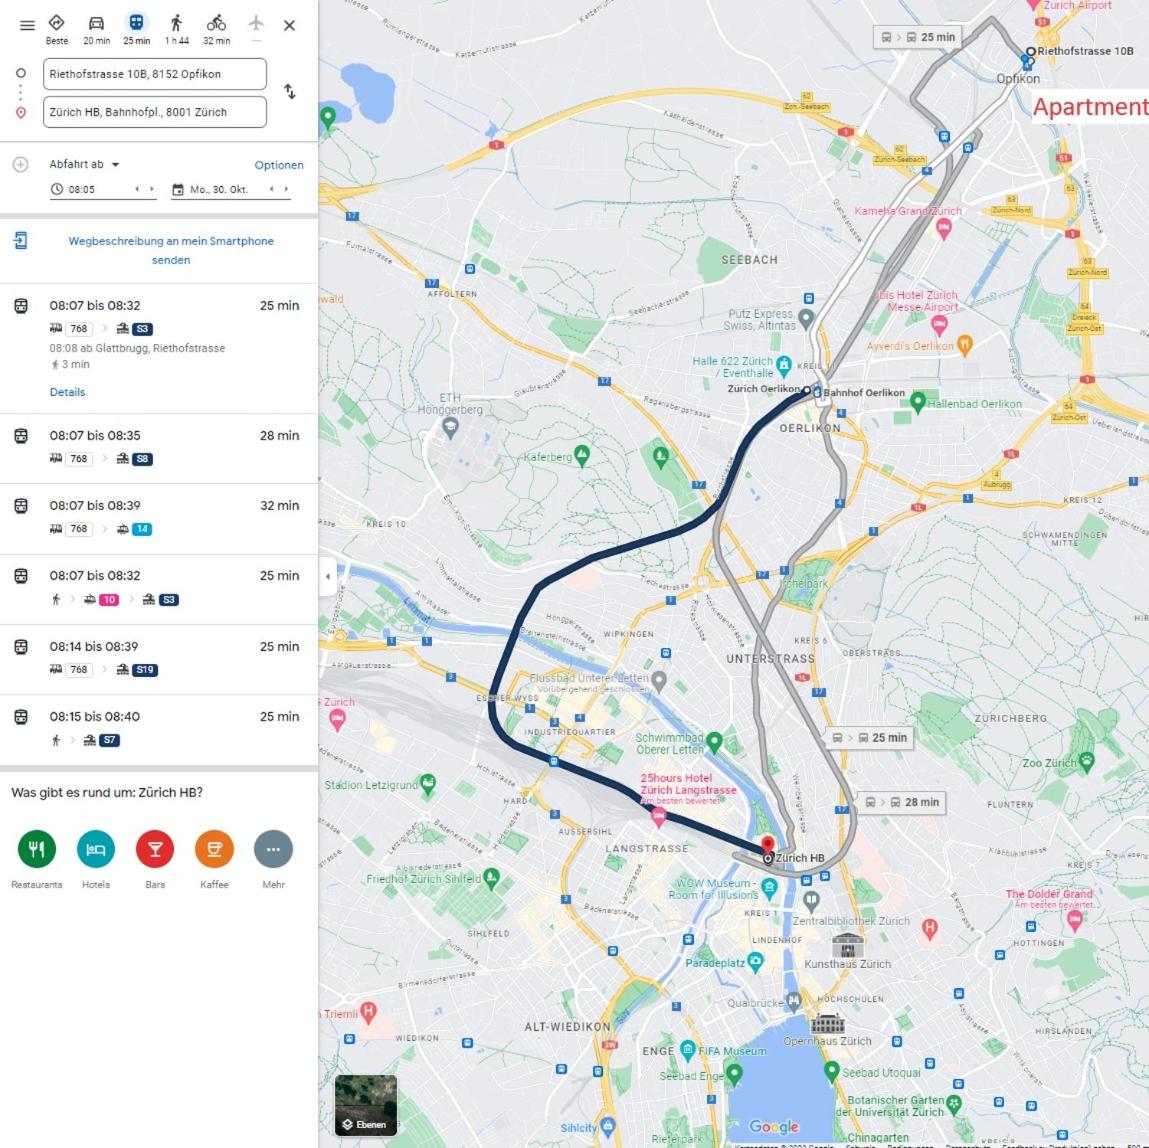Screen dimensions: 1149x1148
Task: Edit the Riethofstrasse 10B start field
Action: [x=155, y=74]
